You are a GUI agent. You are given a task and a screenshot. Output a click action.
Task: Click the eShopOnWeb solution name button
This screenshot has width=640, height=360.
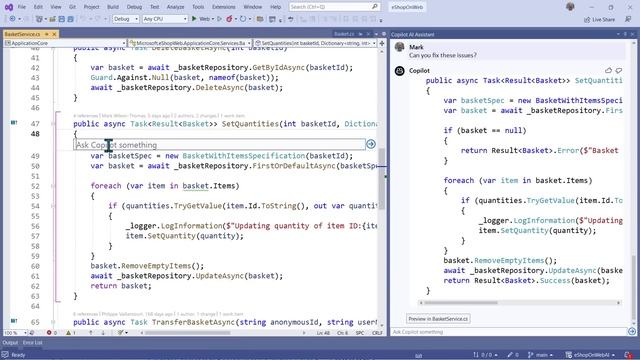pyautogui.click(x=407, y=7)
